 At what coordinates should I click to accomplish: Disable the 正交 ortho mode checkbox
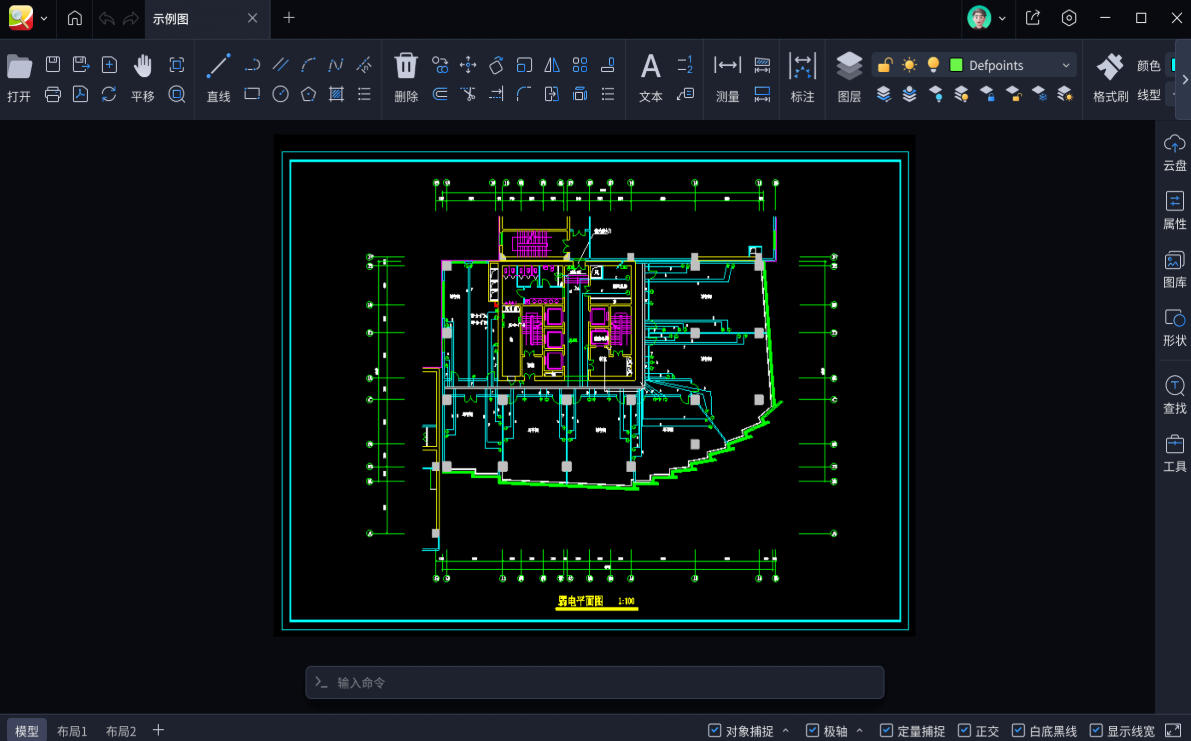point(965,731)
